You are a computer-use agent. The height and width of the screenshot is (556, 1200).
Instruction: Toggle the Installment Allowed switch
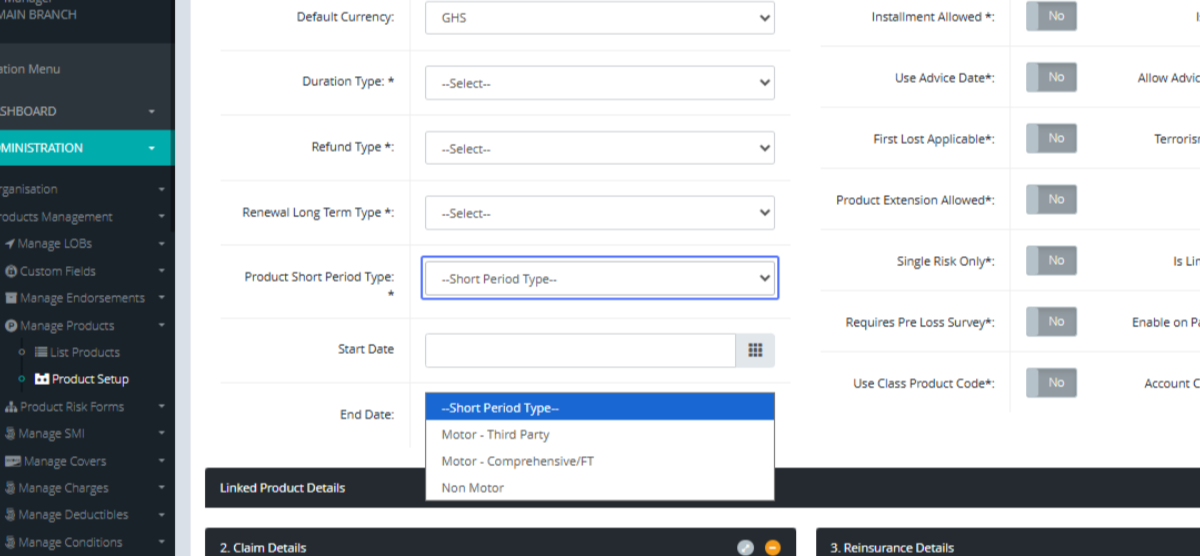pos(1051,17)
